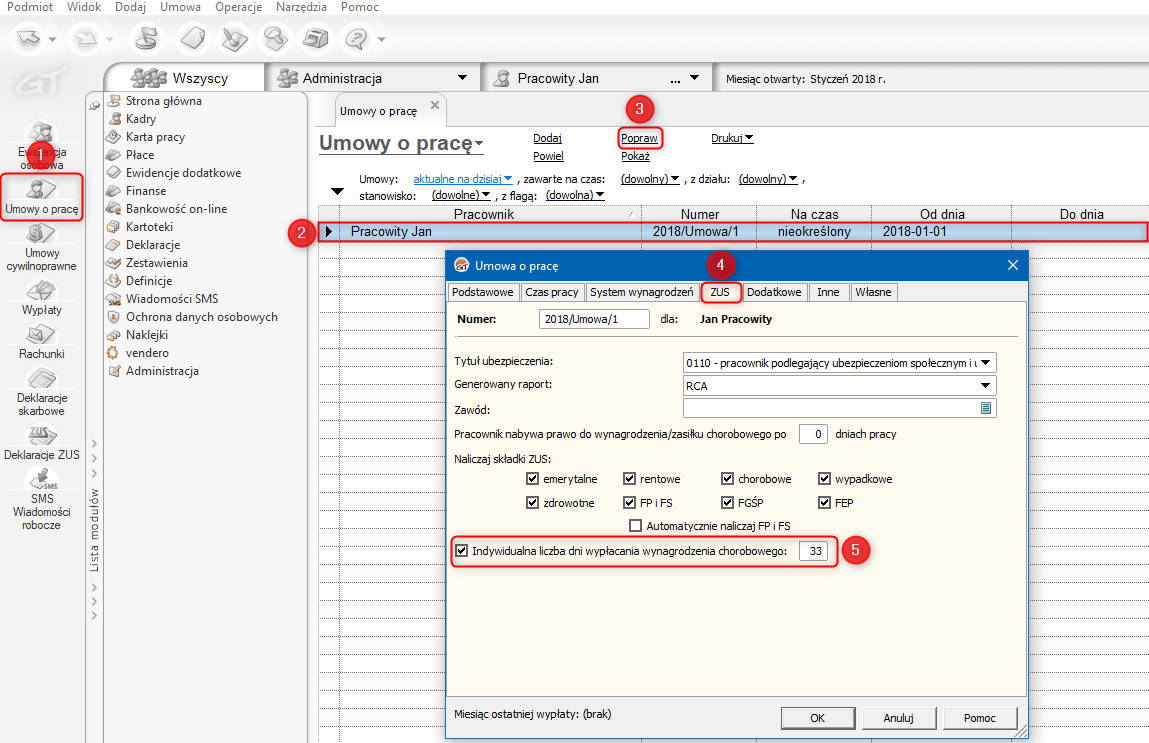Open Deklaracje ZUS module icon

coord(41,433)
